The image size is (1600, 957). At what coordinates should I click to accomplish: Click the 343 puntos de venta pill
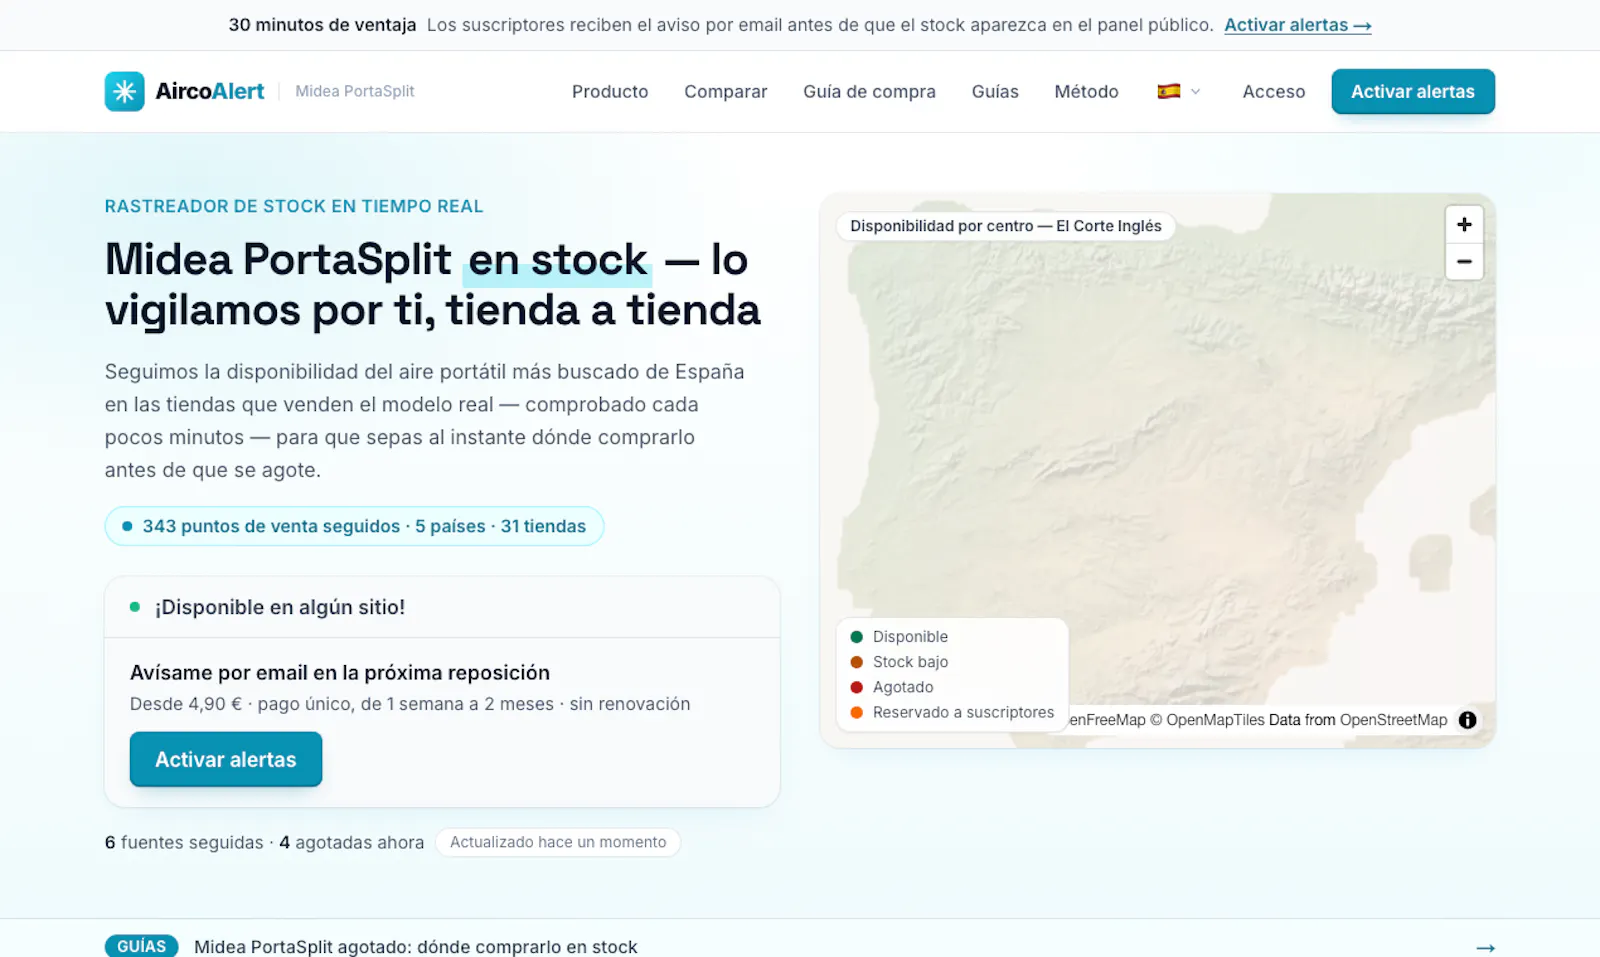point(354,526)
